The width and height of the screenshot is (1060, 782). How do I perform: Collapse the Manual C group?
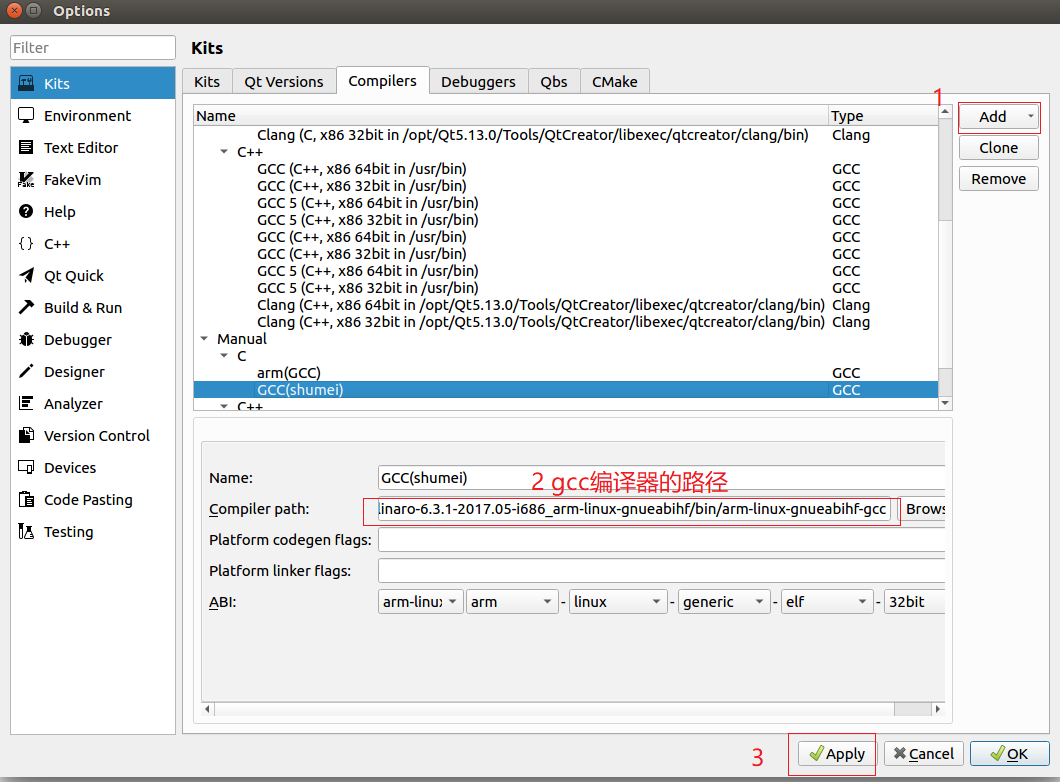click(224, 356)
